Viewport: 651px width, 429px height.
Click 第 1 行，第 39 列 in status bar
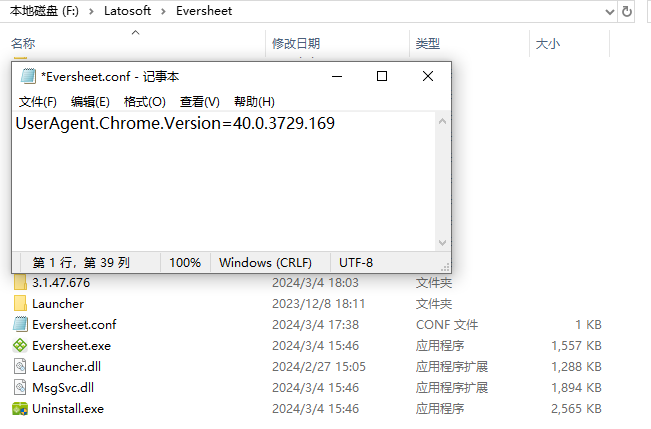[x=81, y=262]
